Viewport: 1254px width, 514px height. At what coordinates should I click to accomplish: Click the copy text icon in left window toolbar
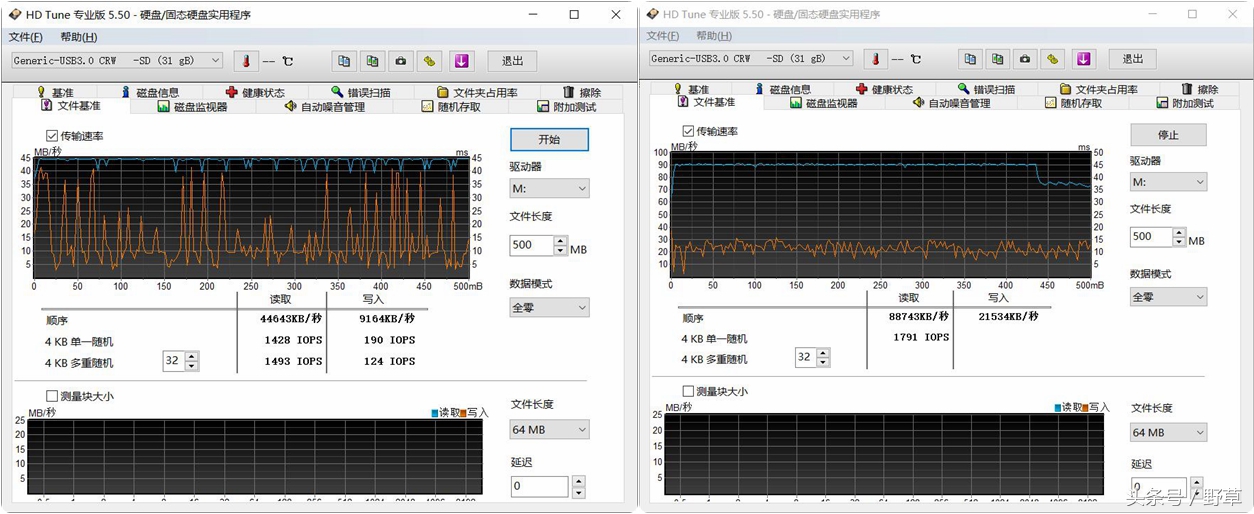click(x=345, y=61)
